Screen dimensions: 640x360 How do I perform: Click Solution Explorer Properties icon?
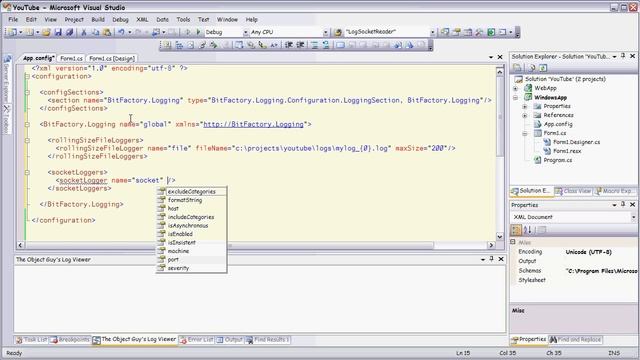517,68
